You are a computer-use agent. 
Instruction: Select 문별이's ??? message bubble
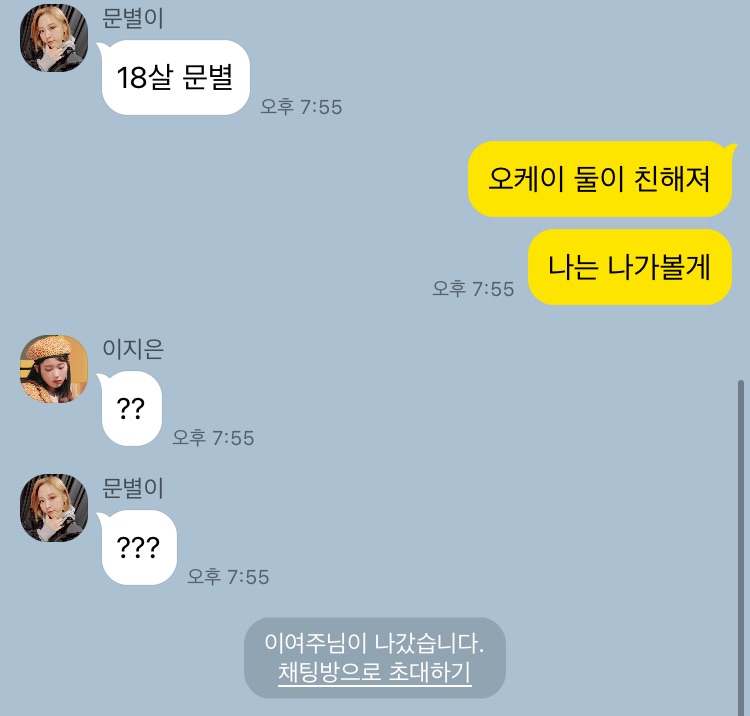(138, 548)
